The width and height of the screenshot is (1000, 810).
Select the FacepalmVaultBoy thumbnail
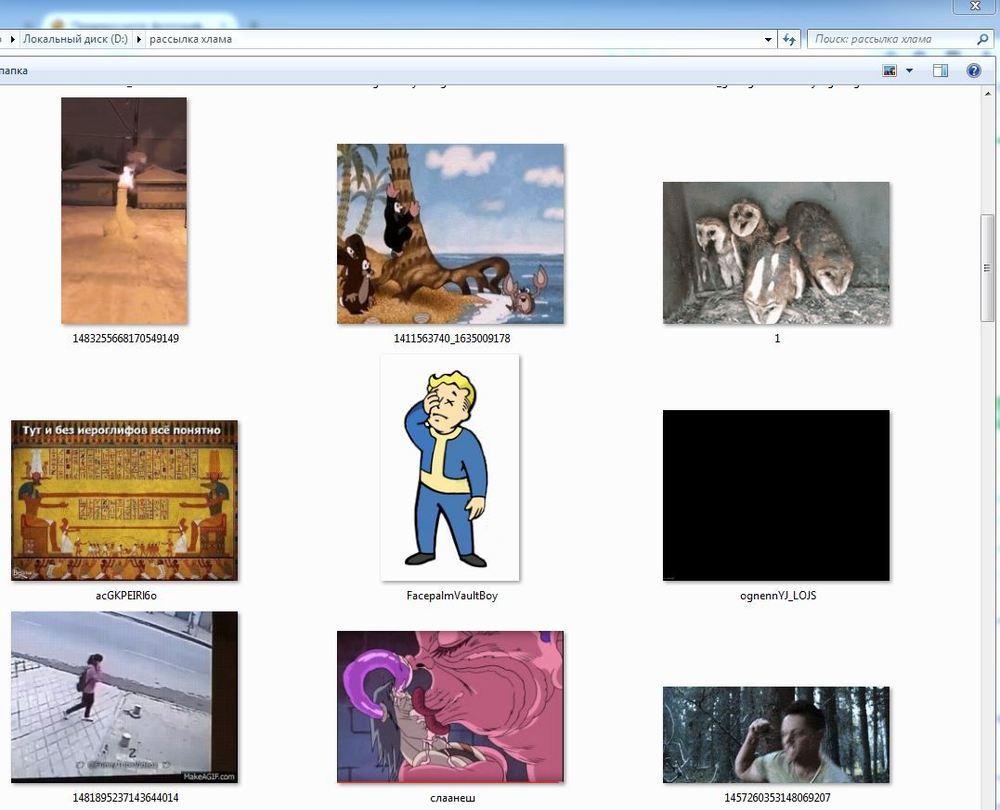click(450, 468)
